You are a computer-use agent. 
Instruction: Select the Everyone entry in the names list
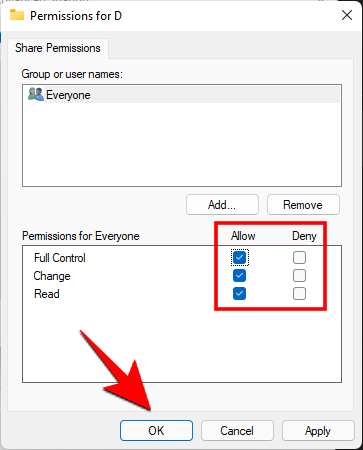182,95
